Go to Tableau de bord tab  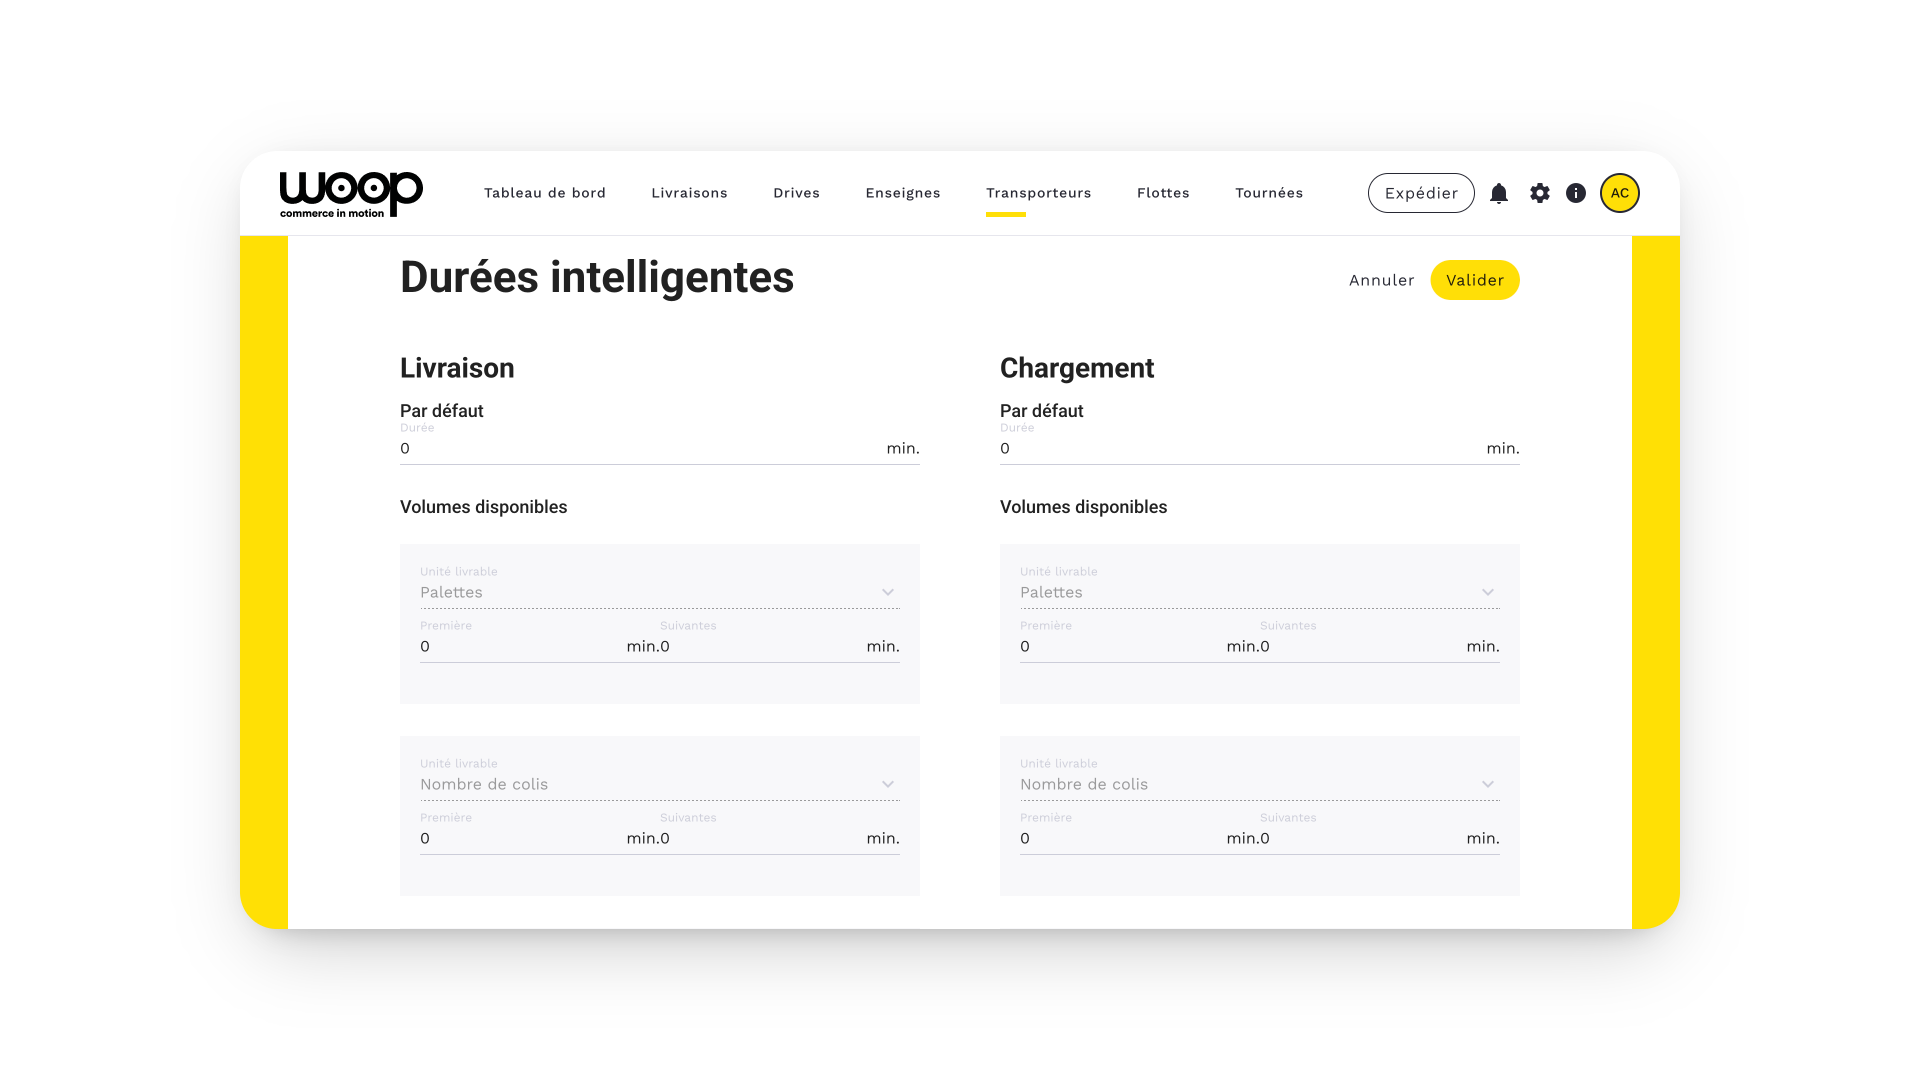coord(544,194)
